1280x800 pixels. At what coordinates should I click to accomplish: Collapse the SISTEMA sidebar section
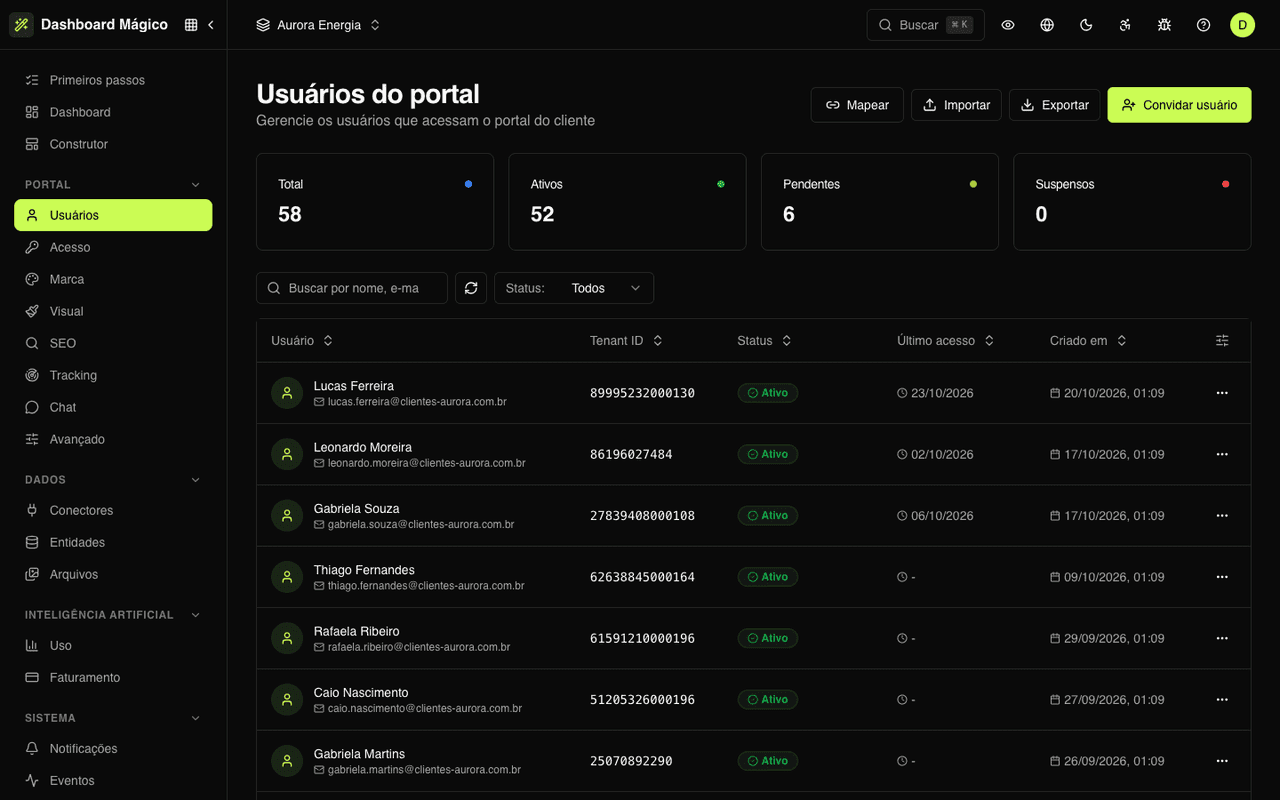tap(196, 718)
